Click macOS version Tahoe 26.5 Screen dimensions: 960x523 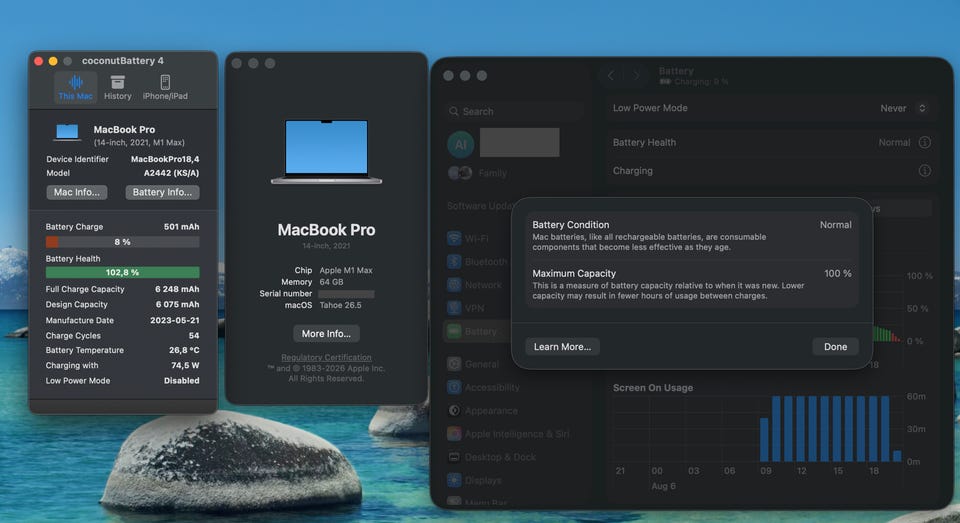click(340, 305)
